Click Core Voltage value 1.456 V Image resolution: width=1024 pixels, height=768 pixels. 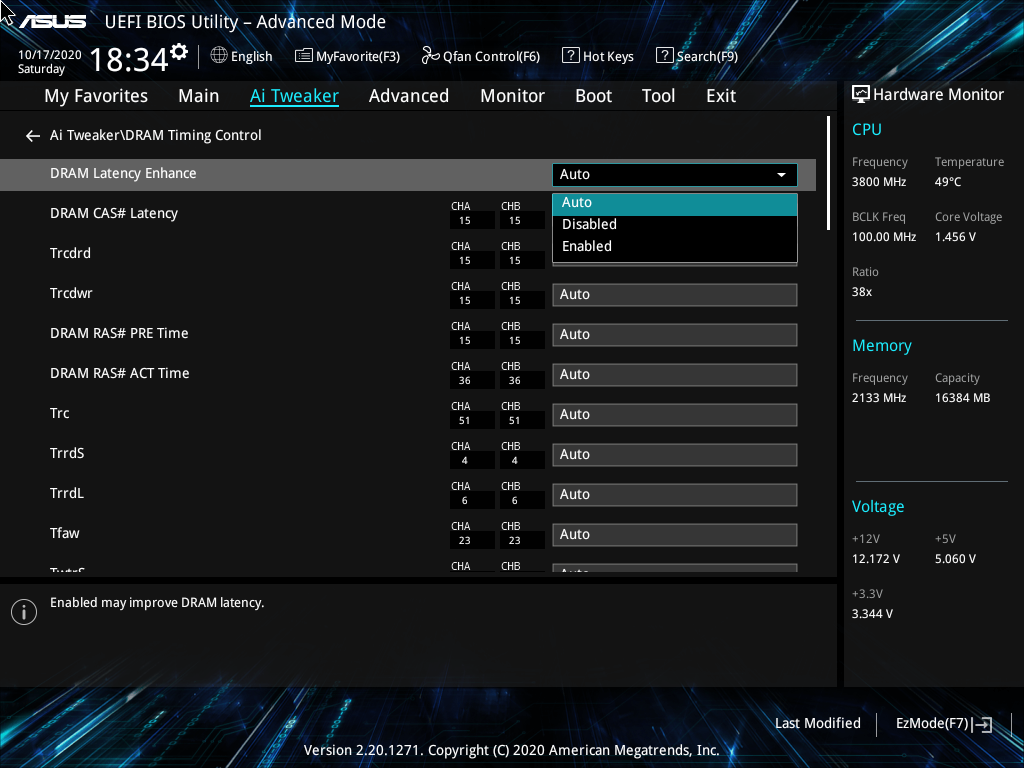(x=955, y=237)
